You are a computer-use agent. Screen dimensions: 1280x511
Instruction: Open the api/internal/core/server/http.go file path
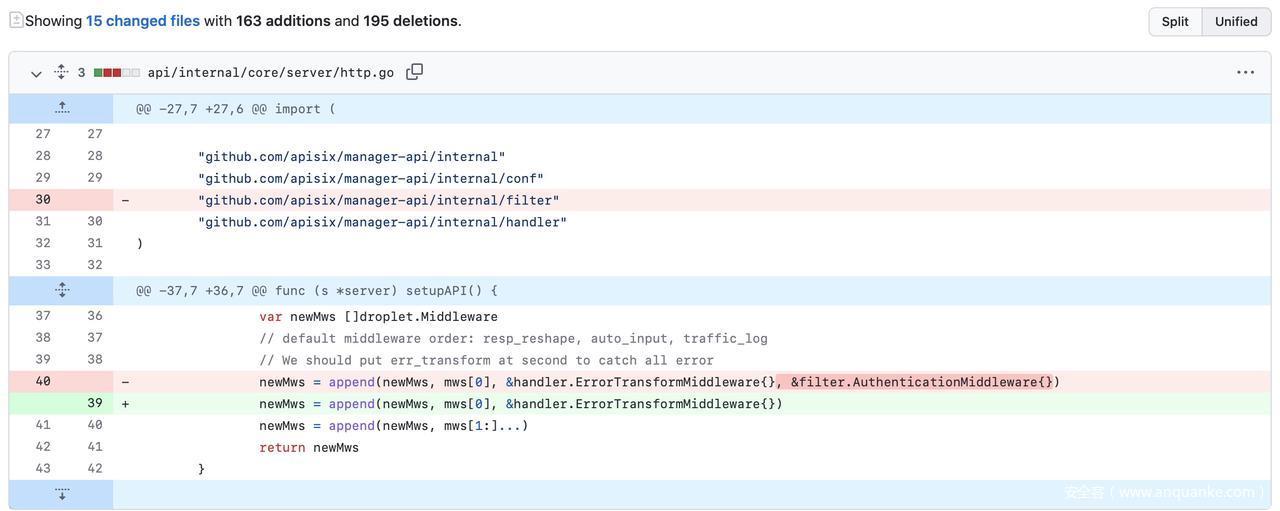tap(270, 73)
